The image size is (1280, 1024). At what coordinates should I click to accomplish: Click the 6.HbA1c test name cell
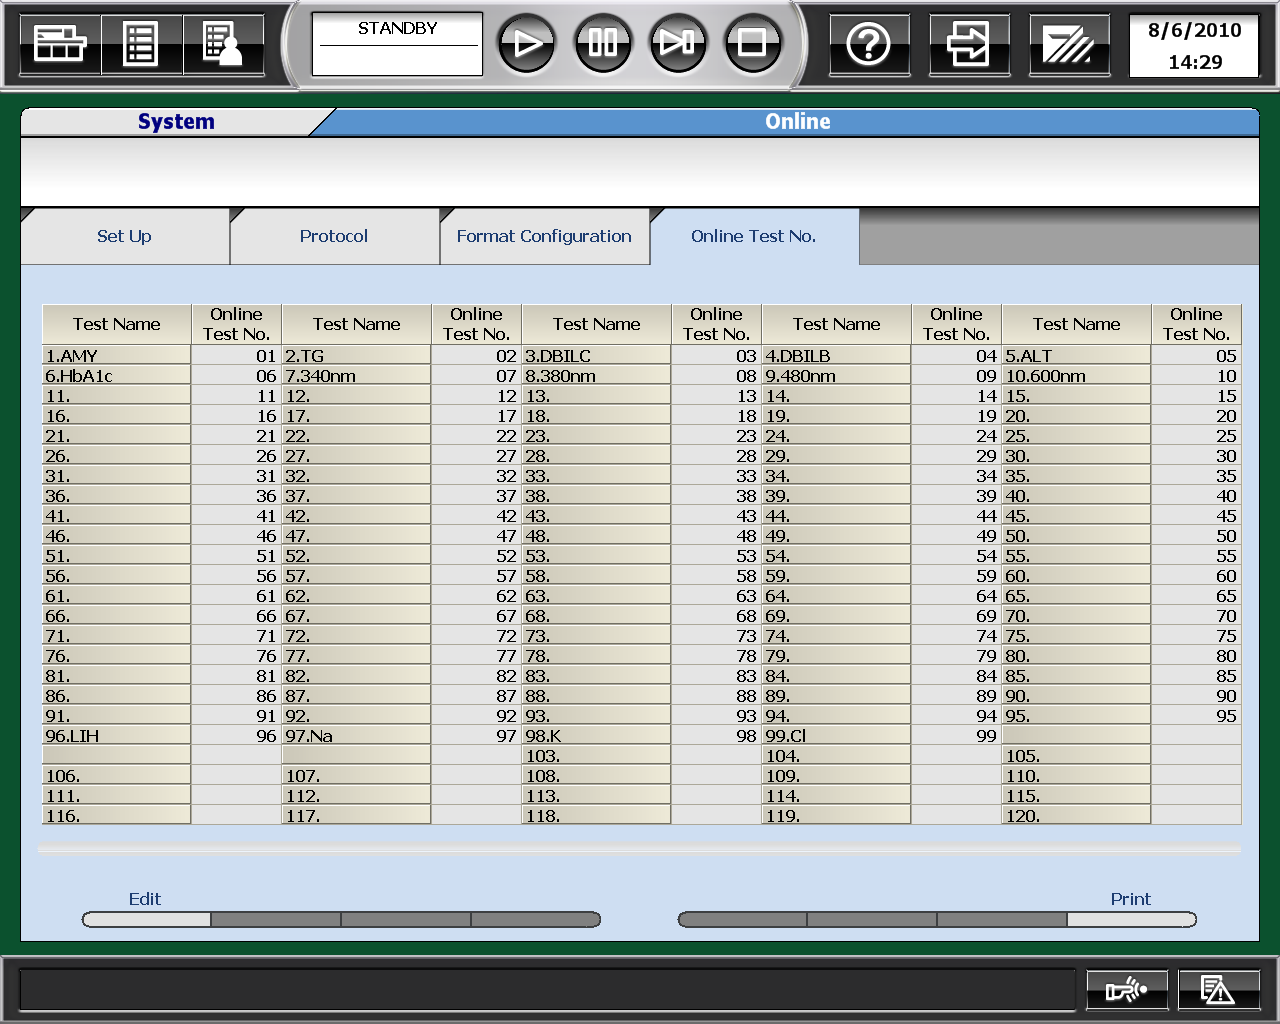pyautogui.click(x=116, y=376)
